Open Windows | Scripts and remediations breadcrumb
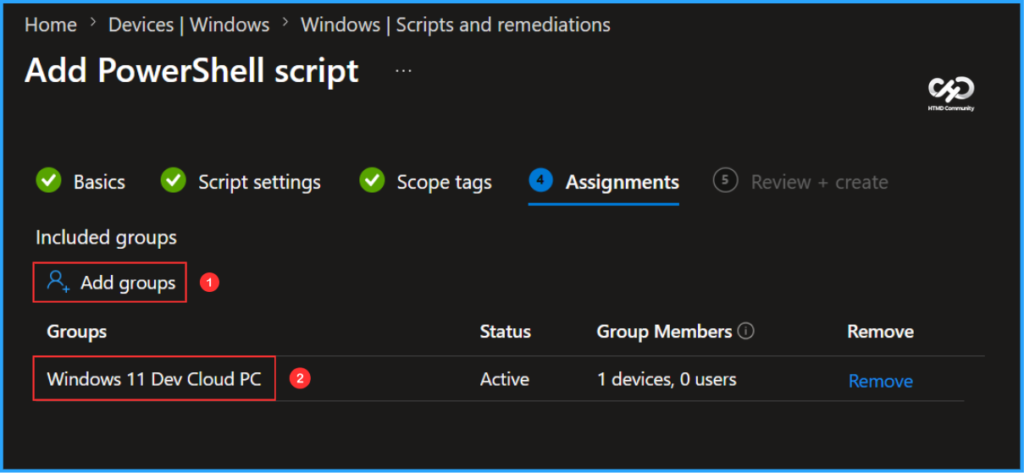Image resolution: width=1024 pixels, height=473 pixels. (x=455, y=25)
